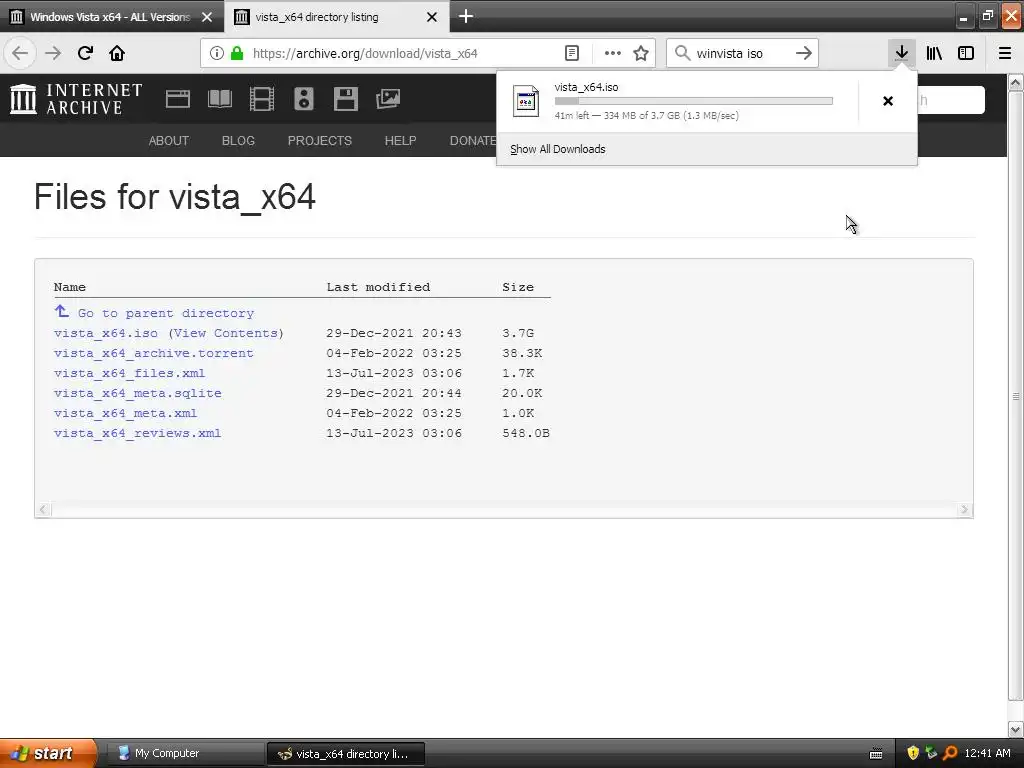Open the search engine magnifier dropdown
The image size is (1024, 768).
682,53
